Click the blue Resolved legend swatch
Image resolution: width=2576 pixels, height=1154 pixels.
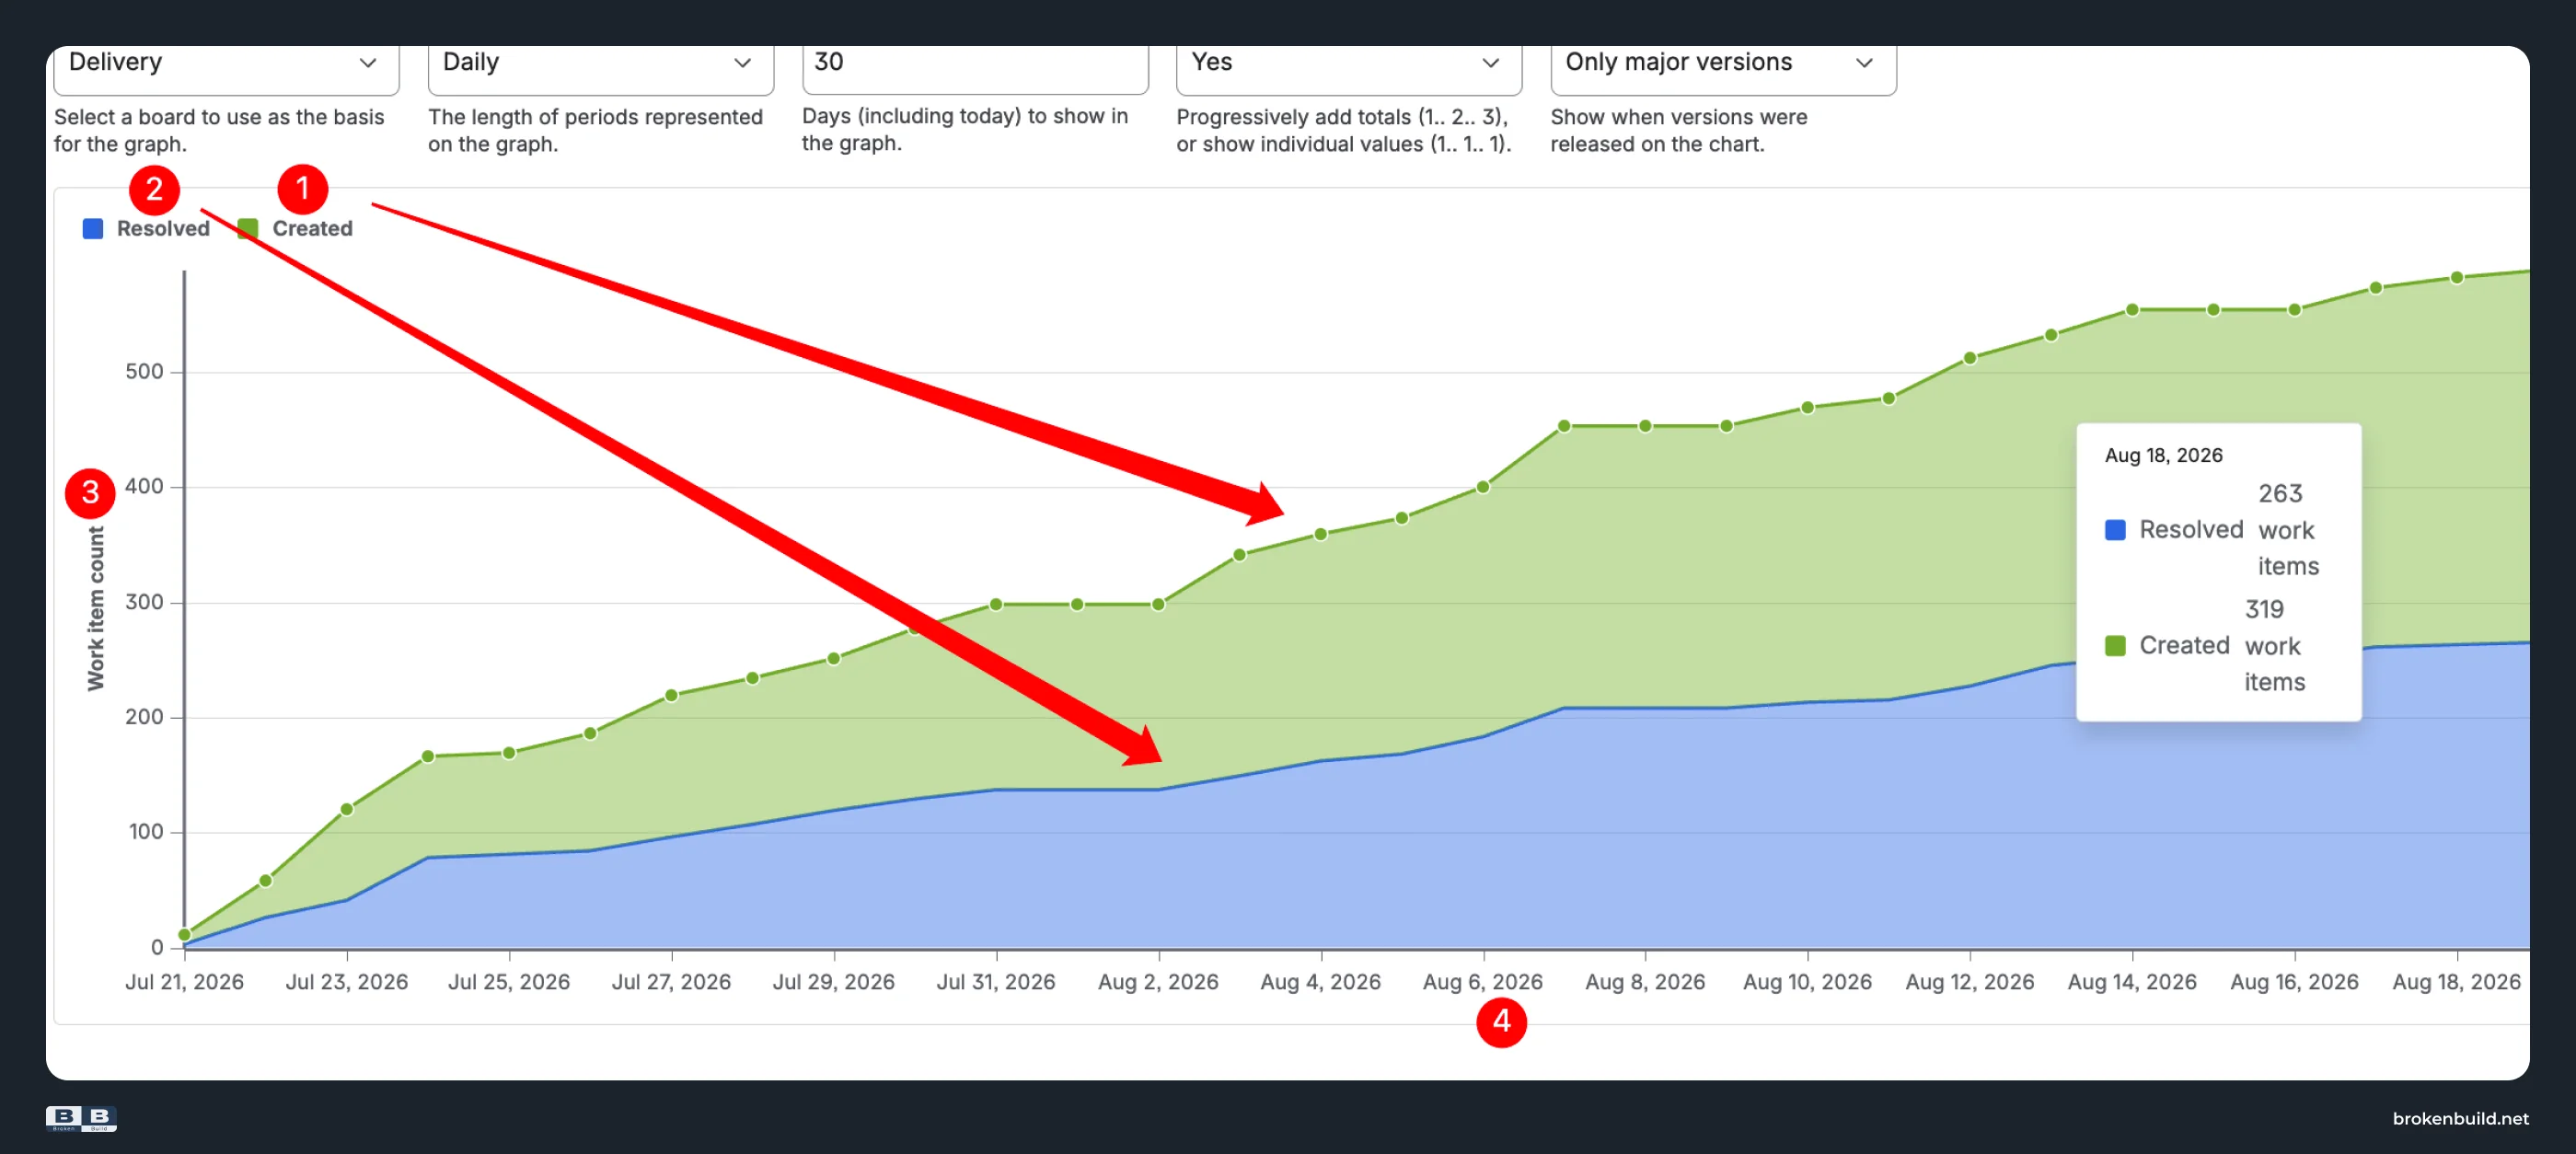[93, 228]
